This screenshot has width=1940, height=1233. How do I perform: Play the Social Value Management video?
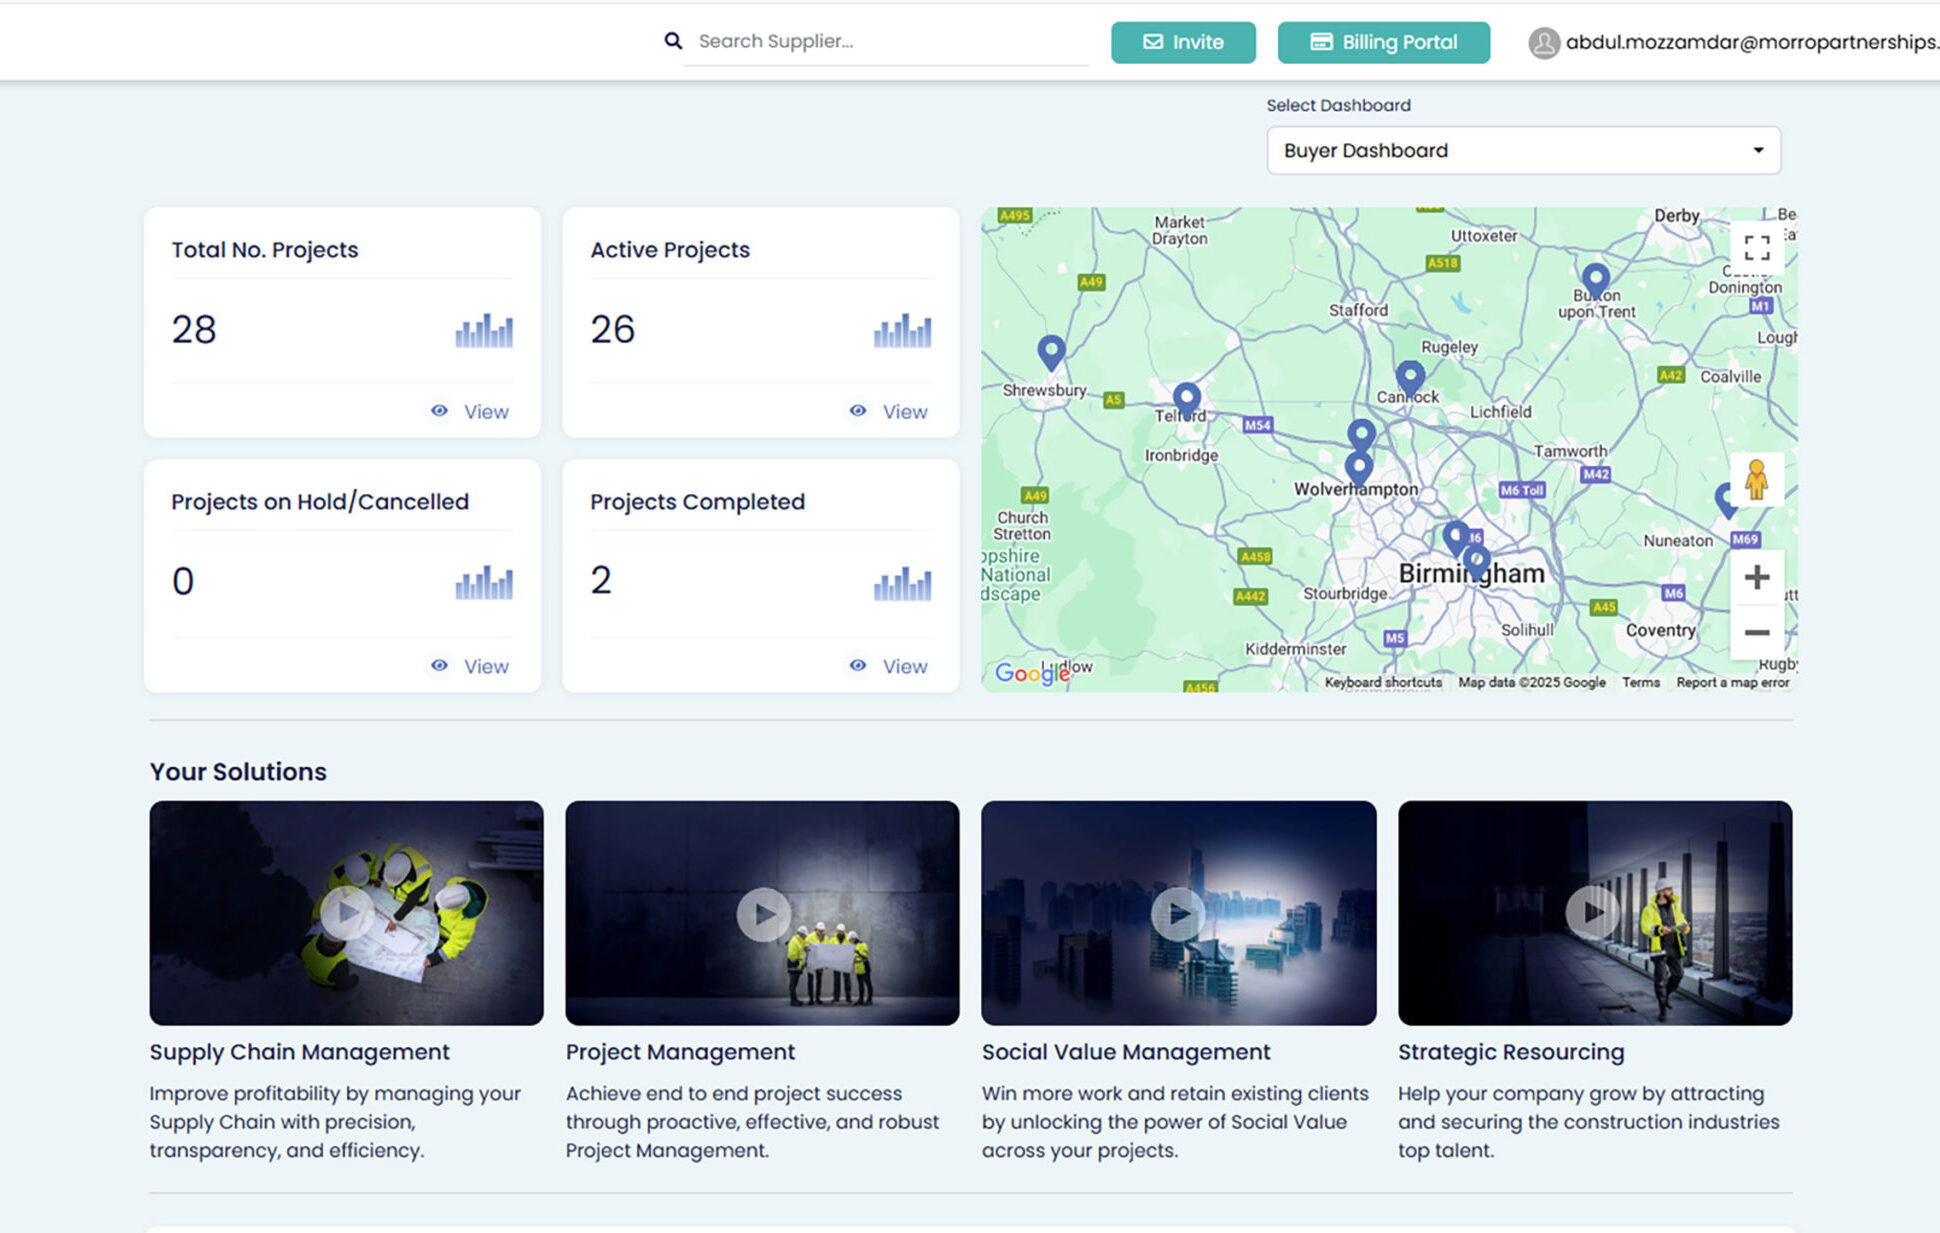[x=1178, y=913]
